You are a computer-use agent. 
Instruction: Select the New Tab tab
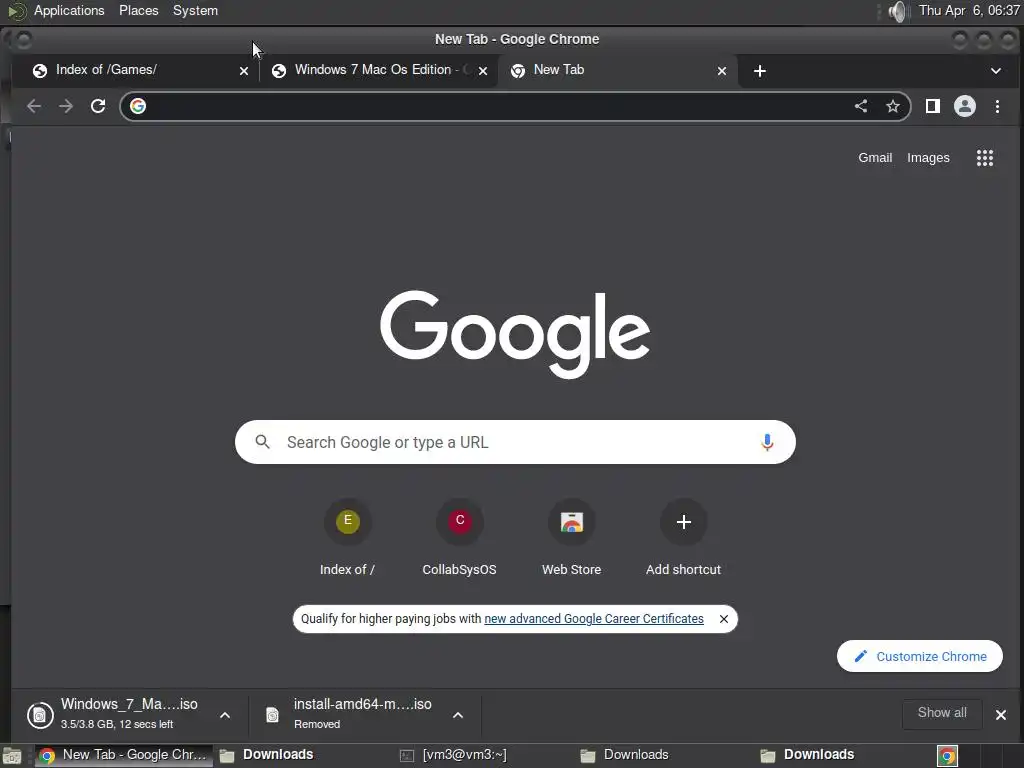(618, 70)
